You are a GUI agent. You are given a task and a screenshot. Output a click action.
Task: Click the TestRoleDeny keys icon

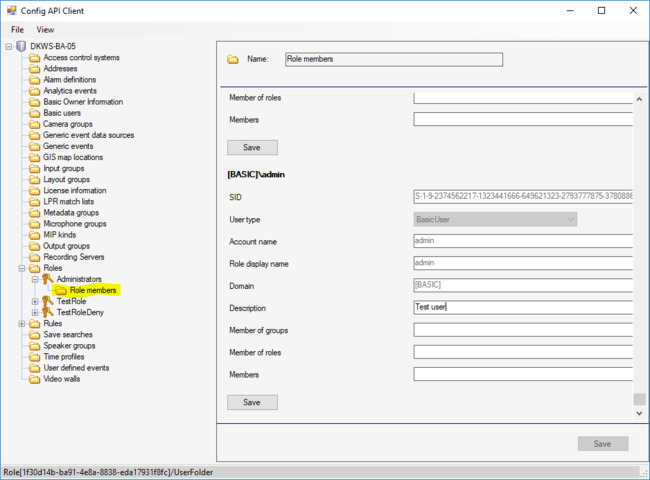click(x=46, y=312)
